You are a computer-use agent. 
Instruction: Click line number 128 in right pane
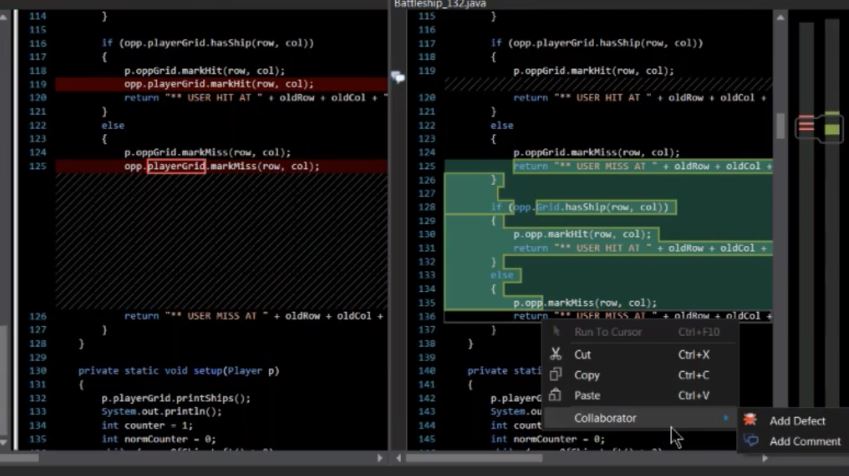click(x=427, y=207)
